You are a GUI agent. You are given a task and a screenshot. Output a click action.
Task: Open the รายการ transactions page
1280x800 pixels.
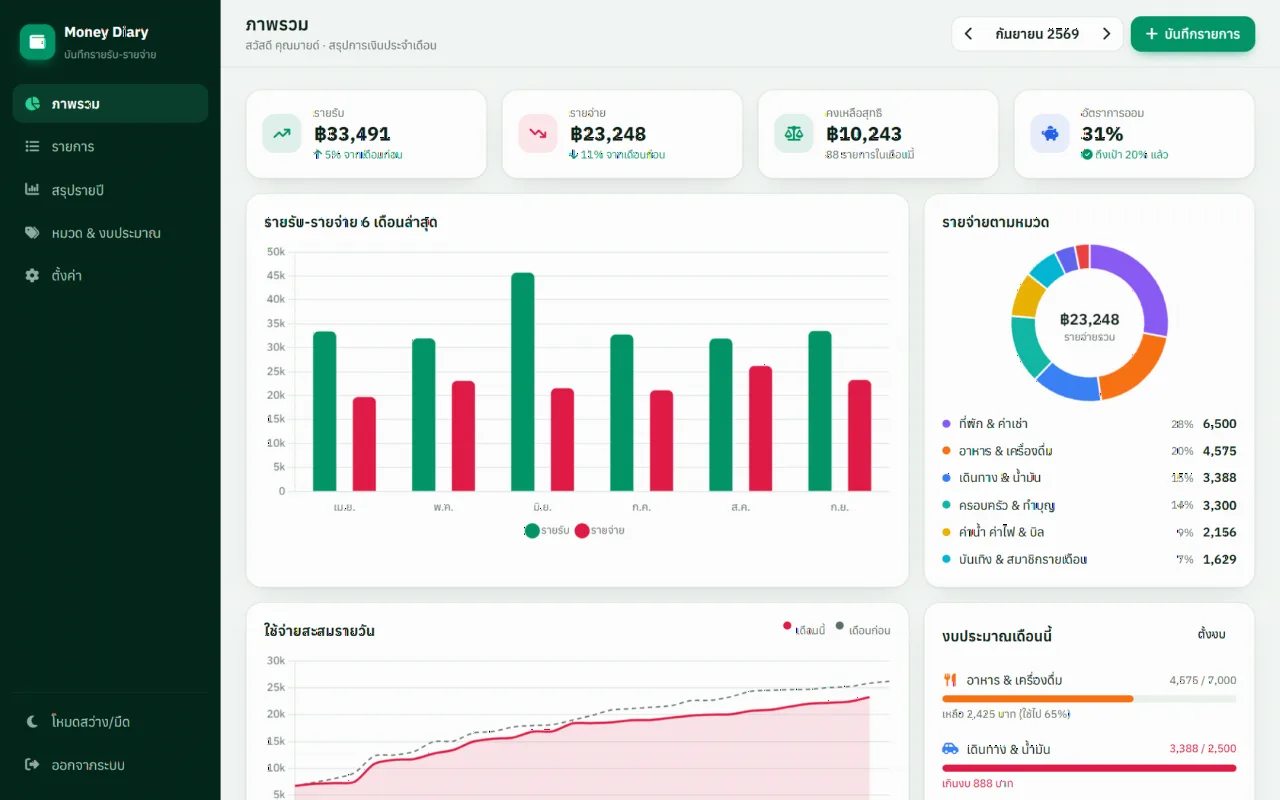click(110, 147)
